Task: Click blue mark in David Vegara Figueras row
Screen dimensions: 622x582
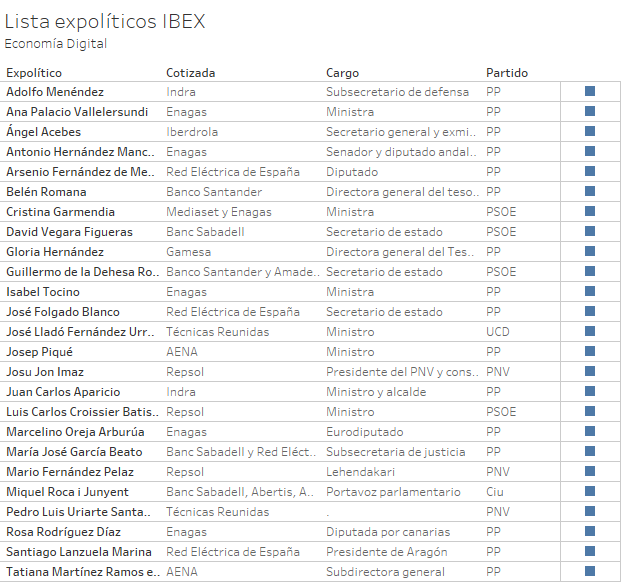Action: point(590,231)
